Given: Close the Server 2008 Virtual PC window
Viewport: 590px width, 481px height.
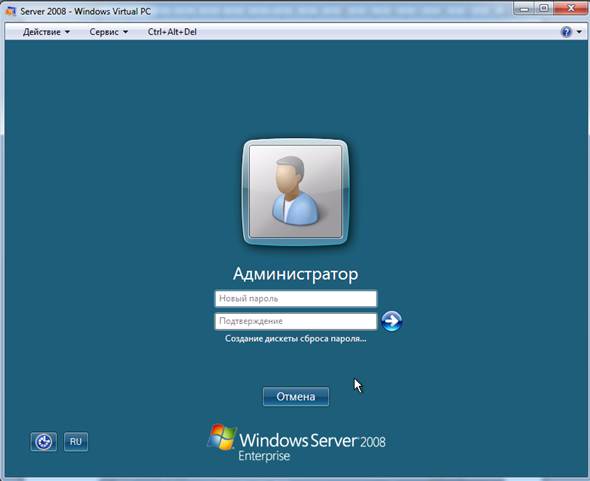Looking at the screenshot, I should 570,9.
